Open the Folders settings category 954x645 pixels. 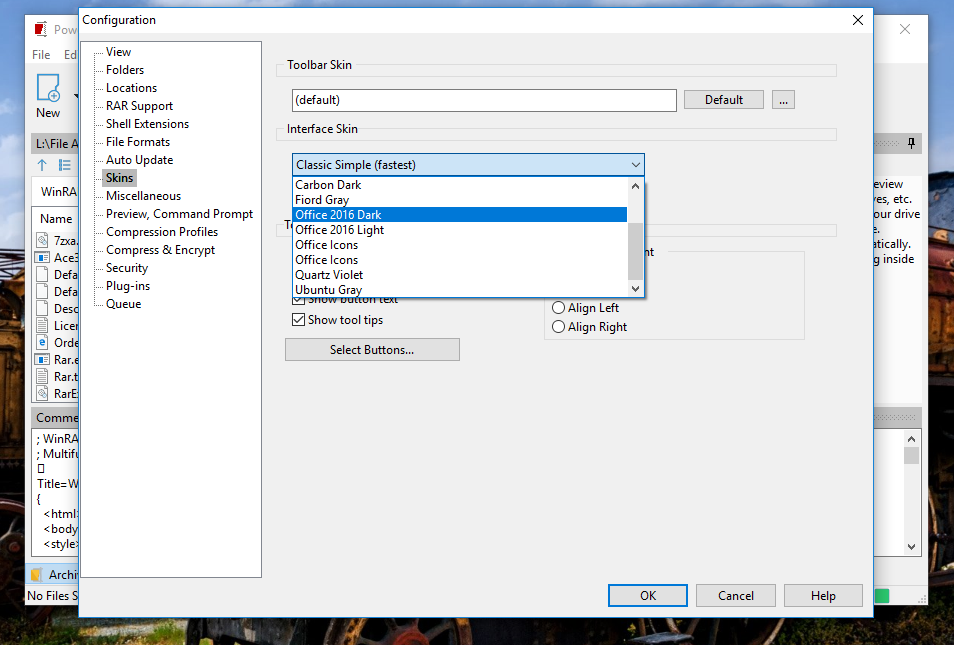click(125, 70)
